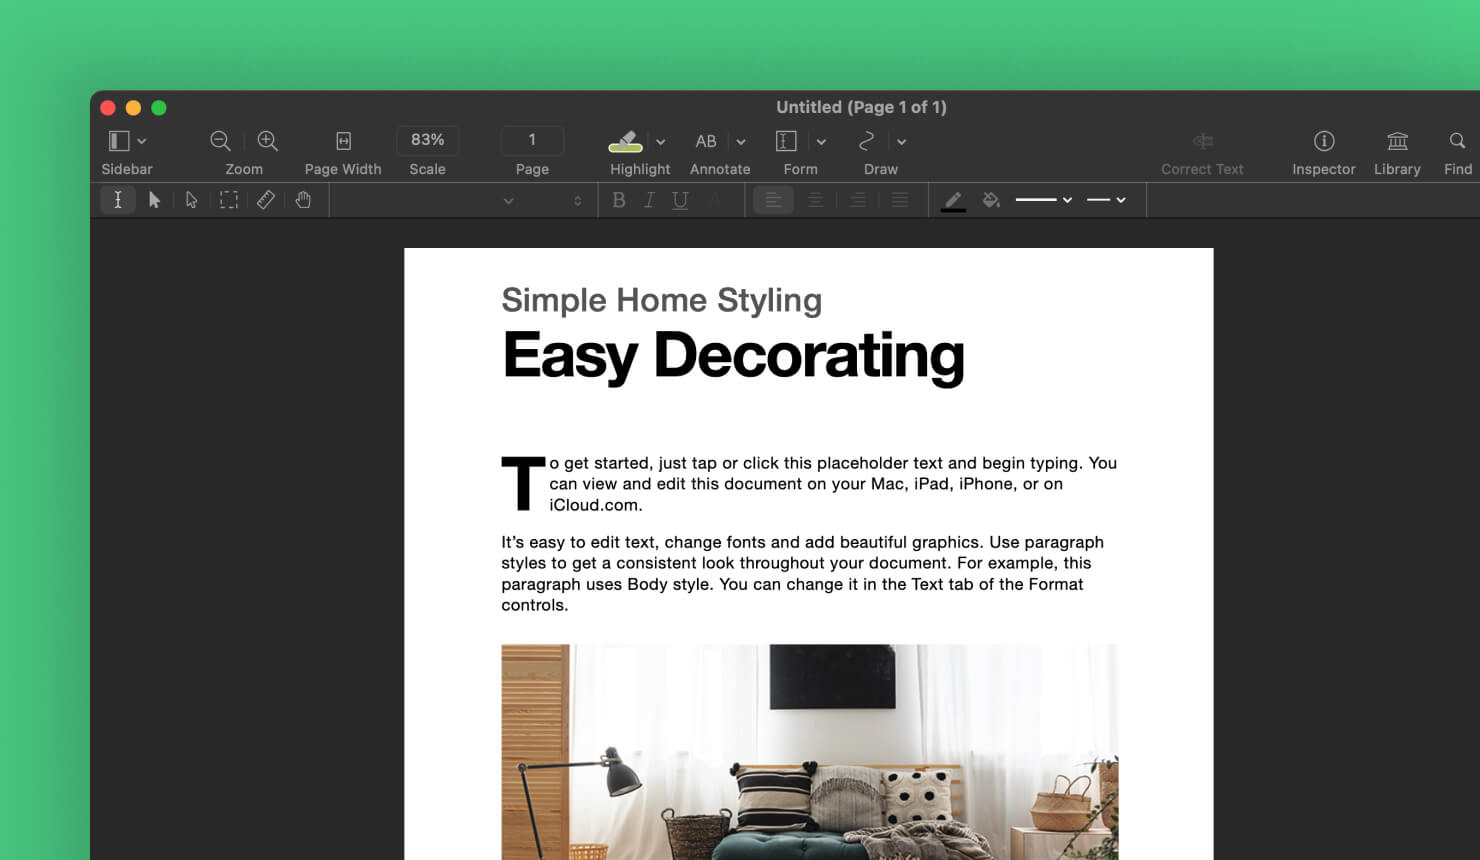Image resolution: width=1480 pixels, height=860 pixels.
Task: Zoom in with the plus magnifier
Action: click(267, 141)
